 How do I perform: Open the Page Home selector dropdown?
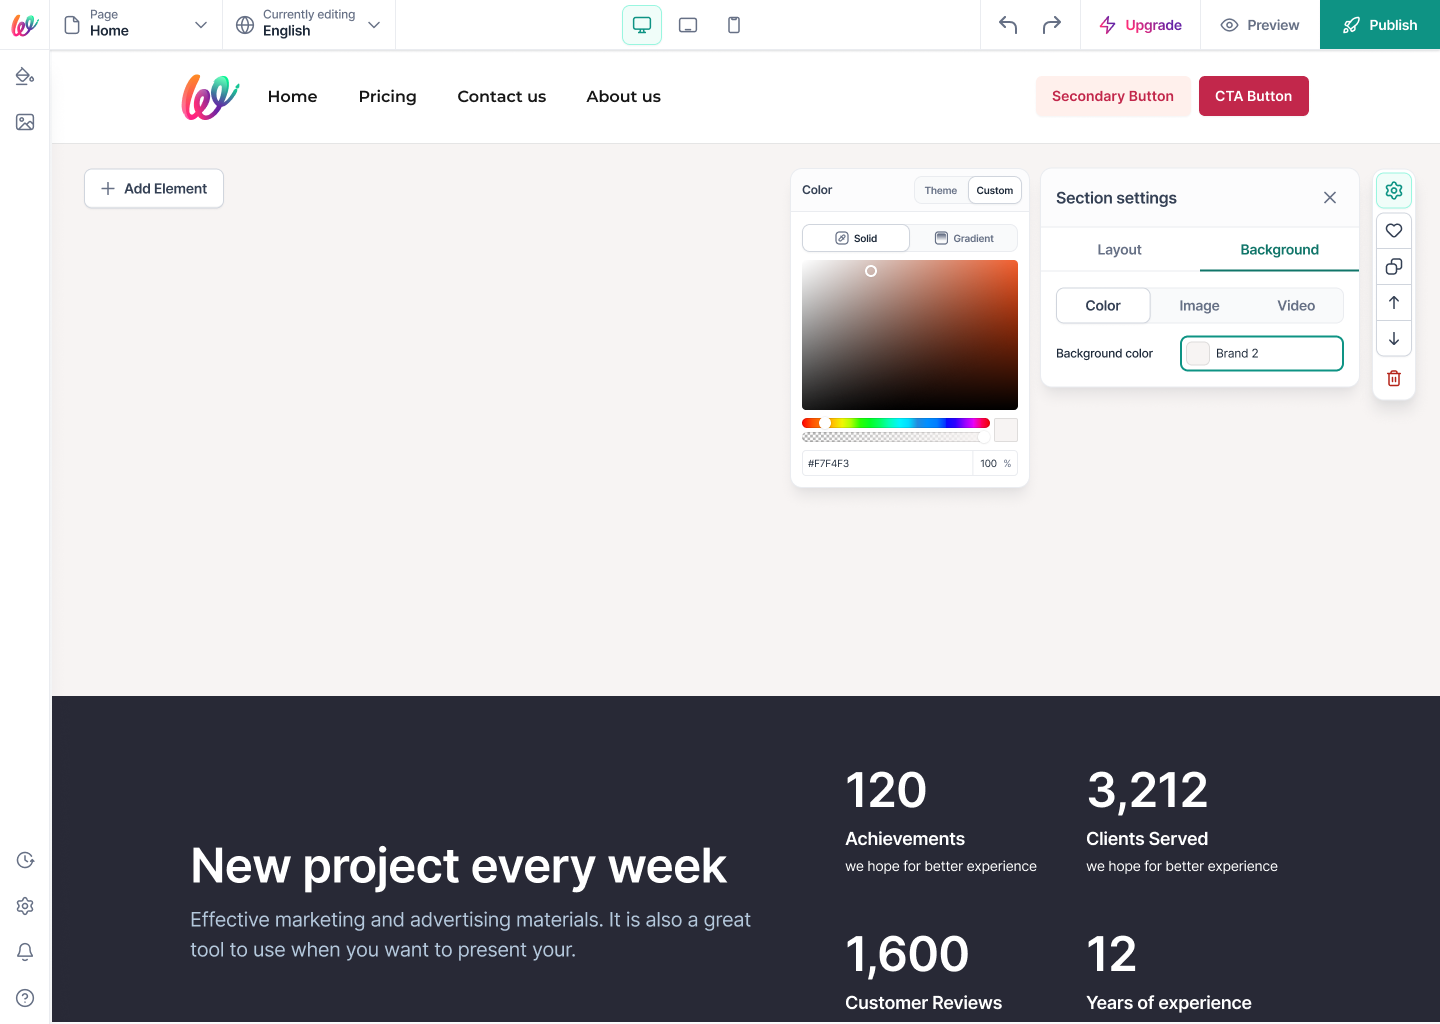[x=136, y=25]
